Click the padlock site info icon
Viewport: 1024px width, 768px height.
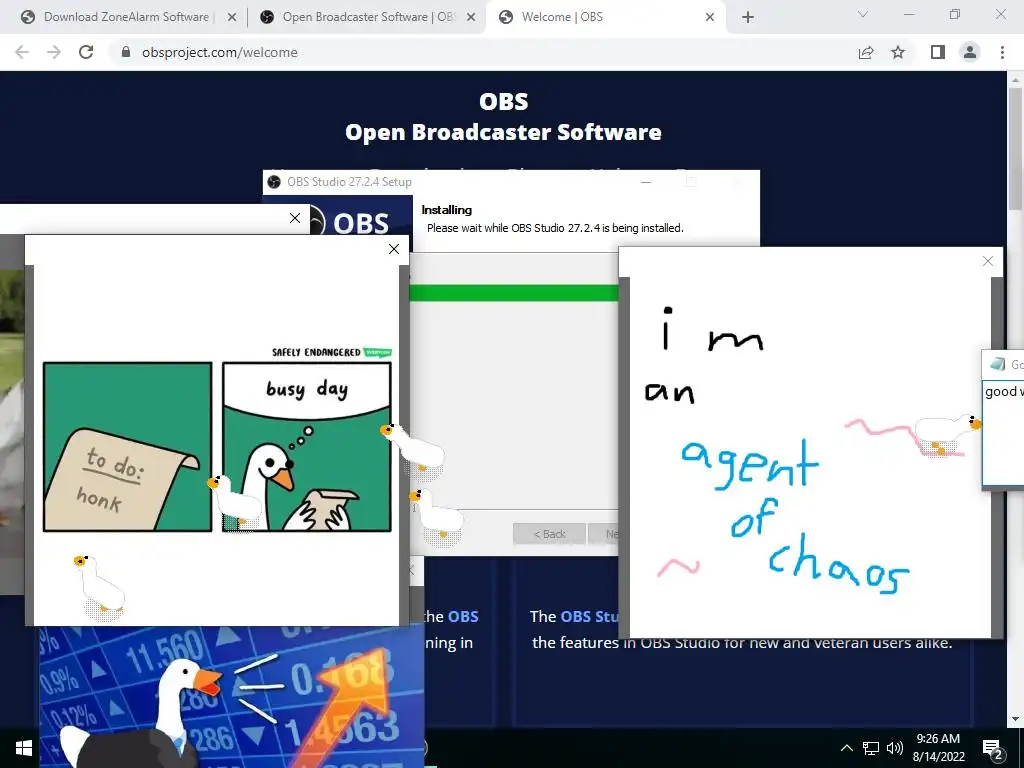point(126,52)
